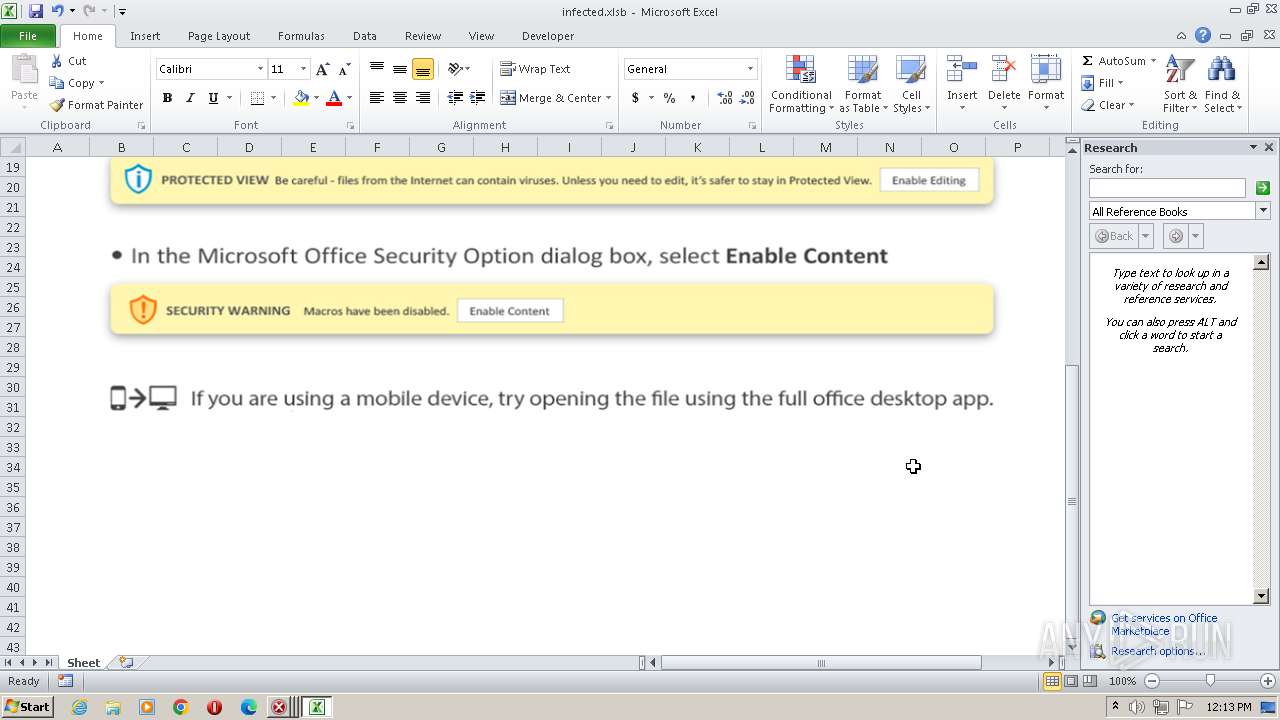1280x720 pixels.
Task: Switch to Page Layout view
Action: point(1071,681)
